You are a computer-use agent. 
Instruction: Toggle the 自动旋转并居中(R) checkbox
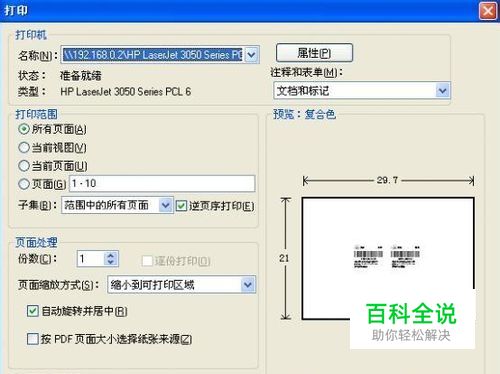[x=33, y=311]
